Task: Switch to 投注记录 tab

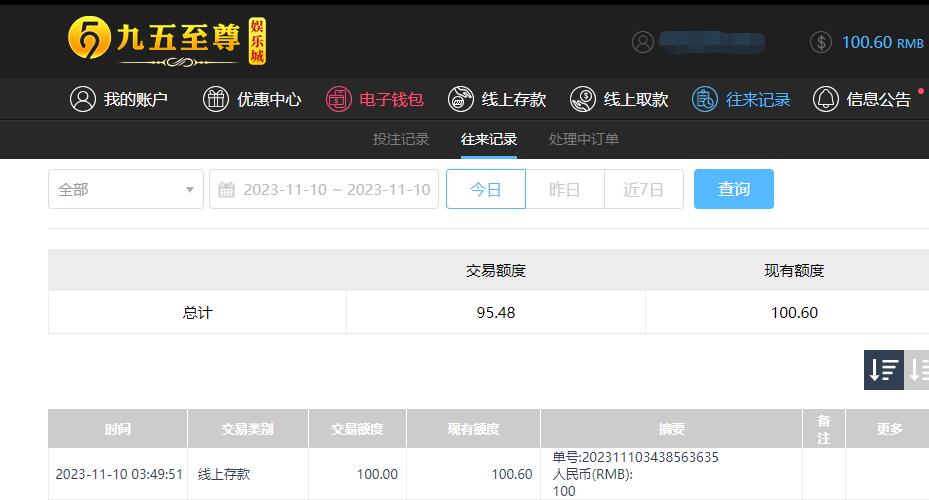Action: (401, 139)
